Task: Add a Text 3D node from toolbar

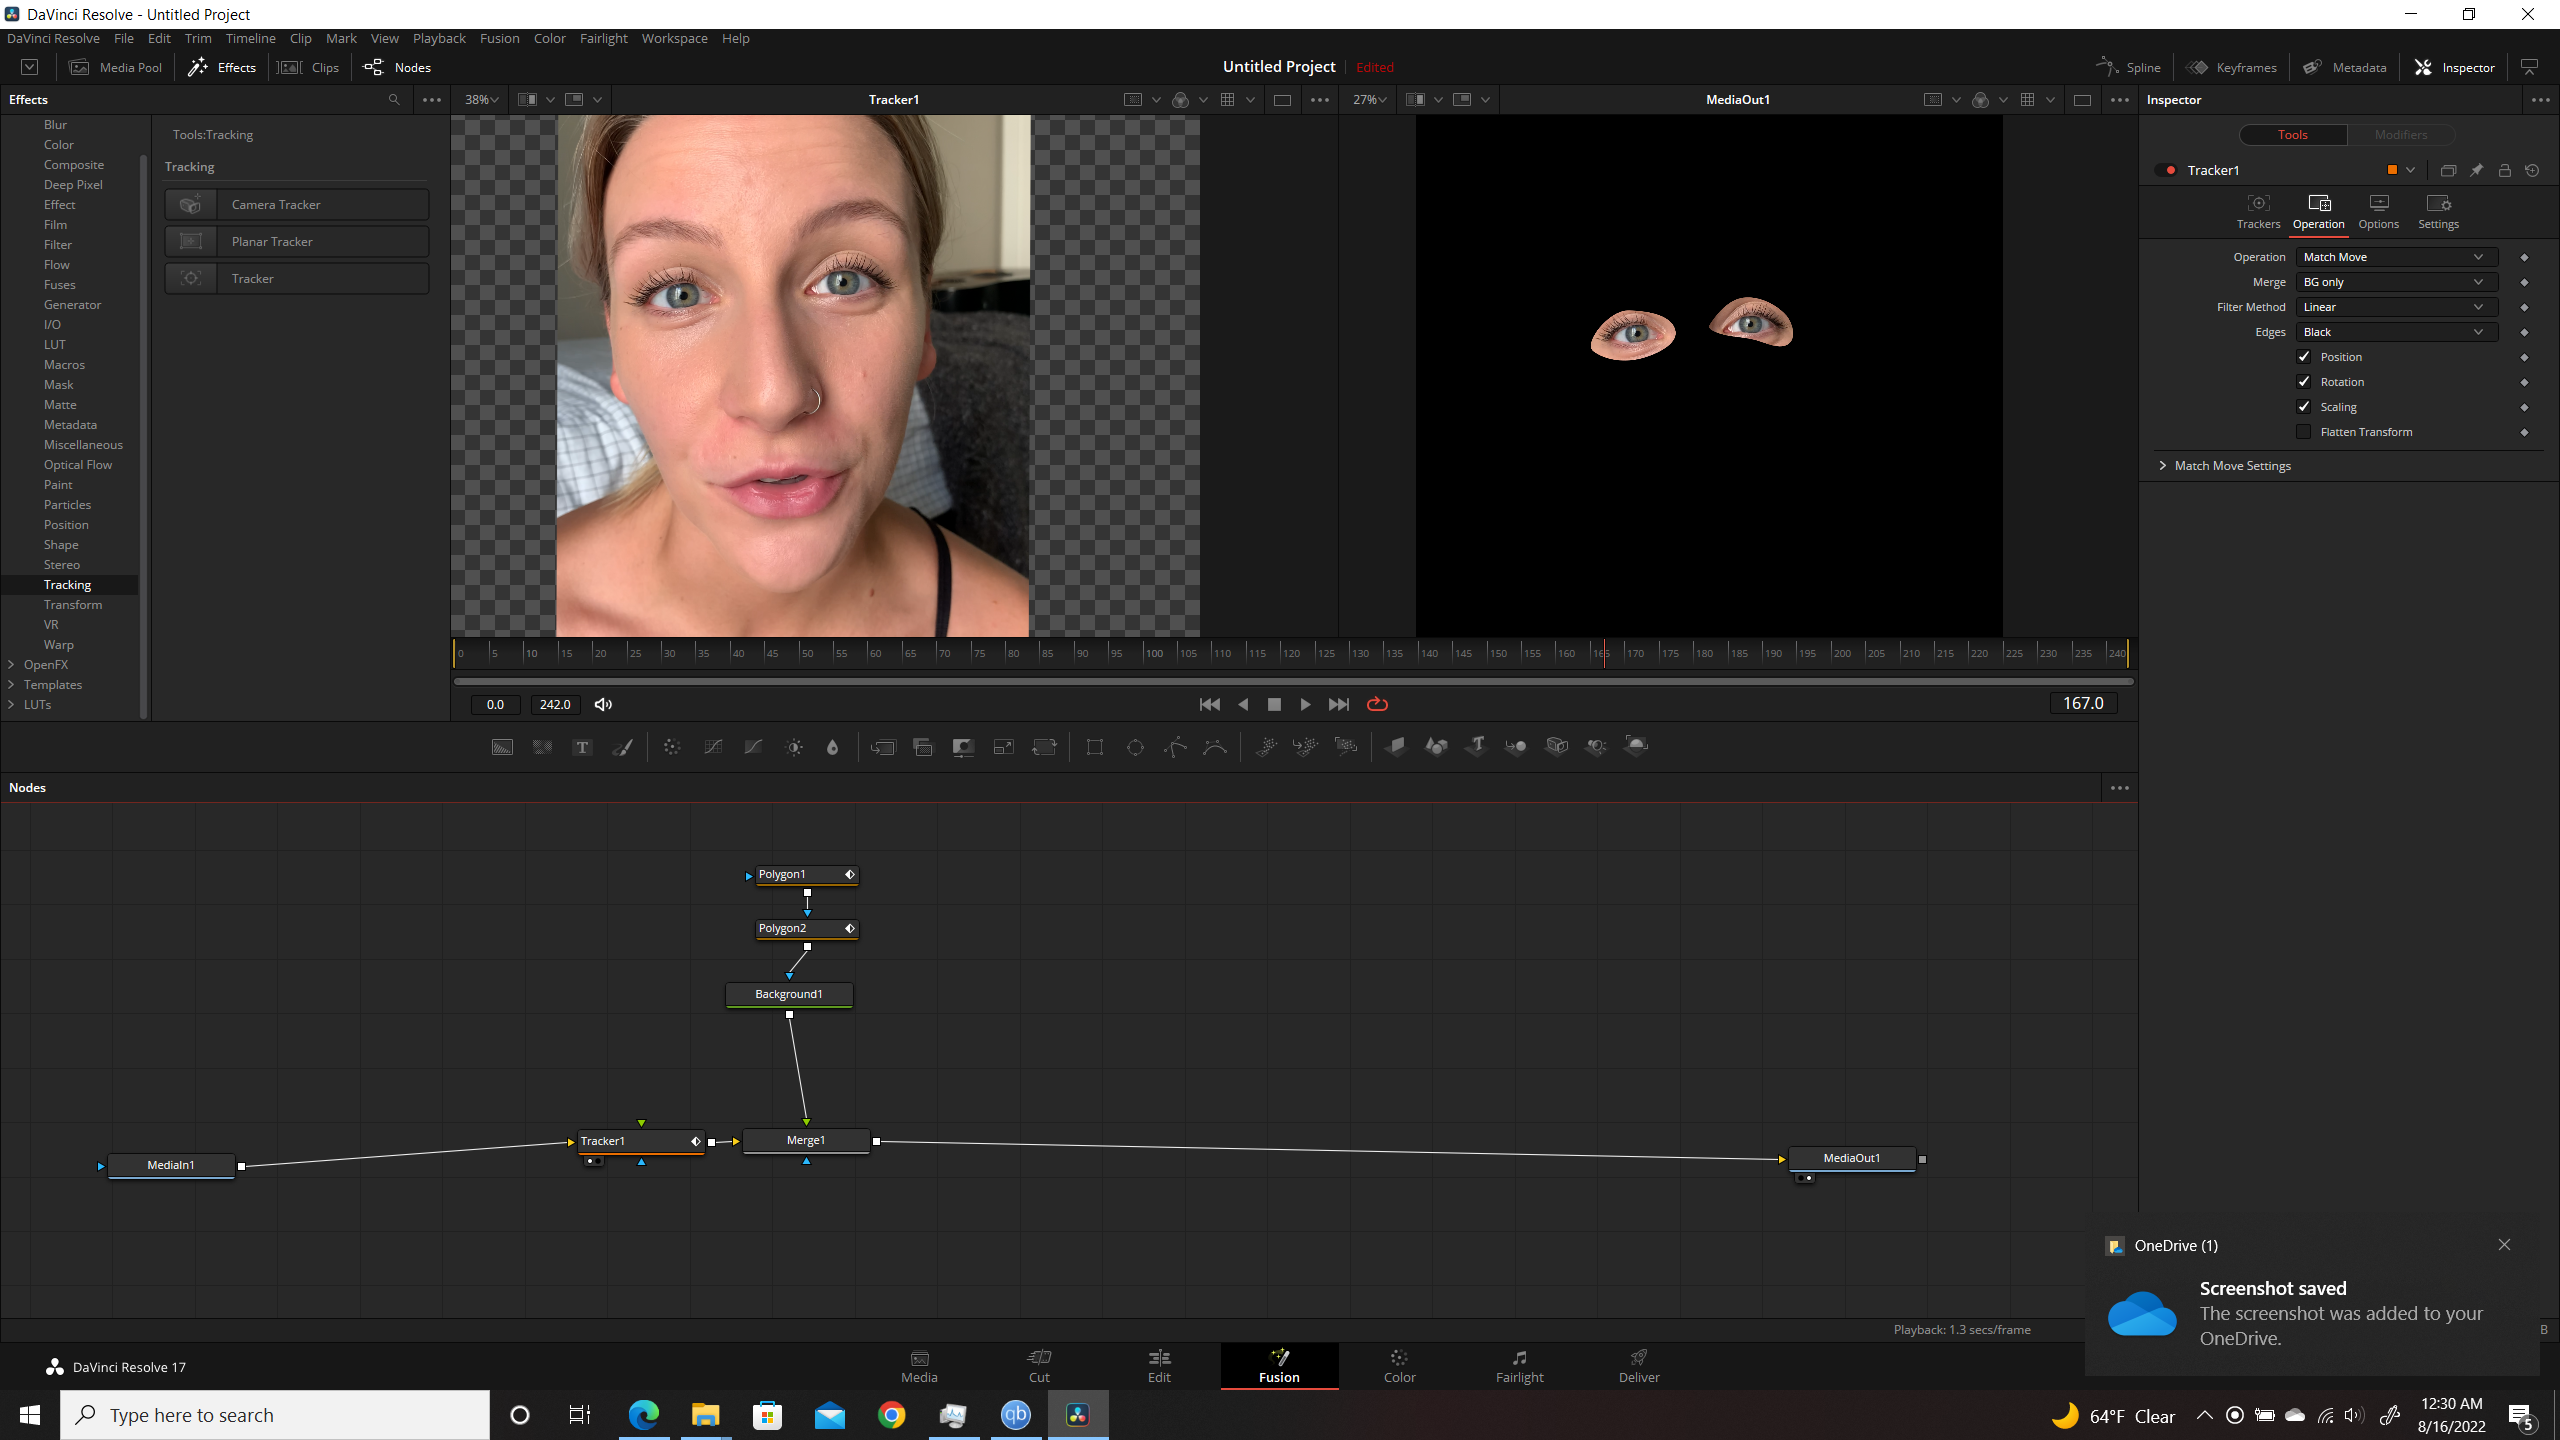Action: [x=1476, y=746]
